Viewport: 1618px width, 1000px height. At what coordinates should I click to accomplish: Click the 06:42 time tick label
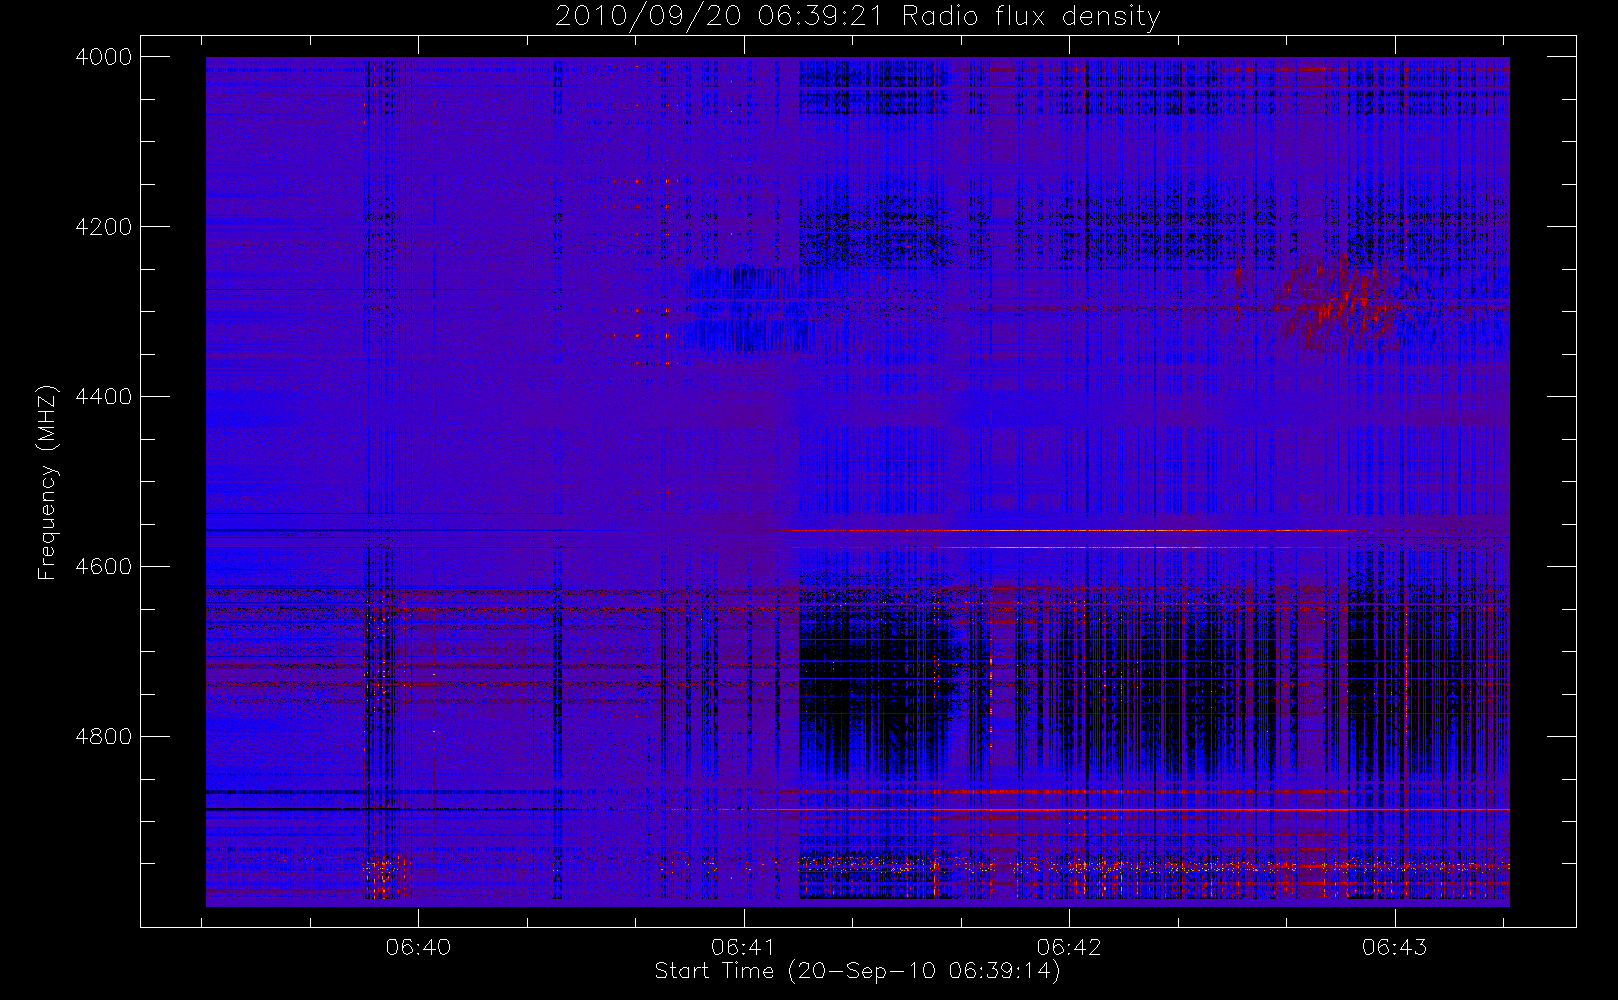click(x=1069, y=947)
